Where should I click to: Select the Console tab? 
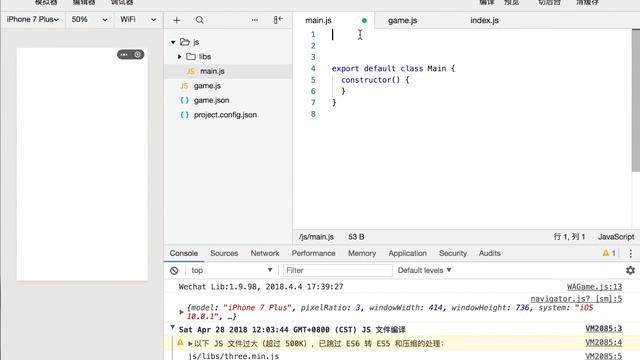tap(184, 253)
